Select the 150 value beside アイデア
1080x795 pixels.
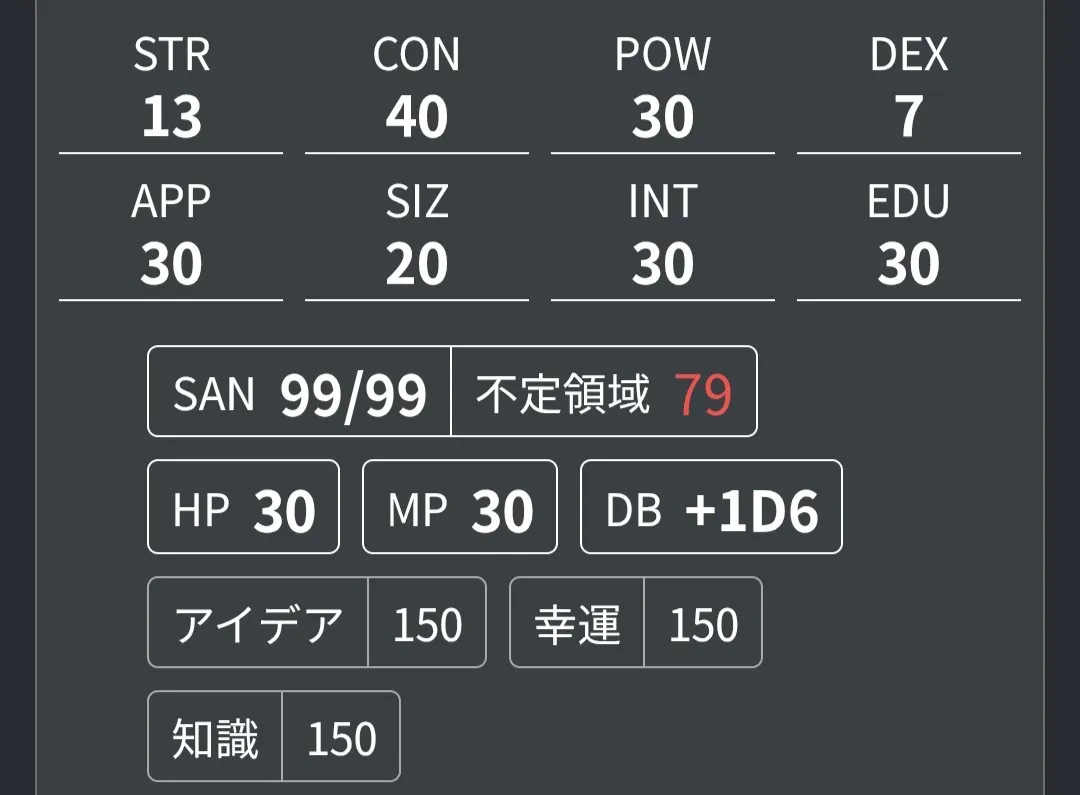point(427,623)
